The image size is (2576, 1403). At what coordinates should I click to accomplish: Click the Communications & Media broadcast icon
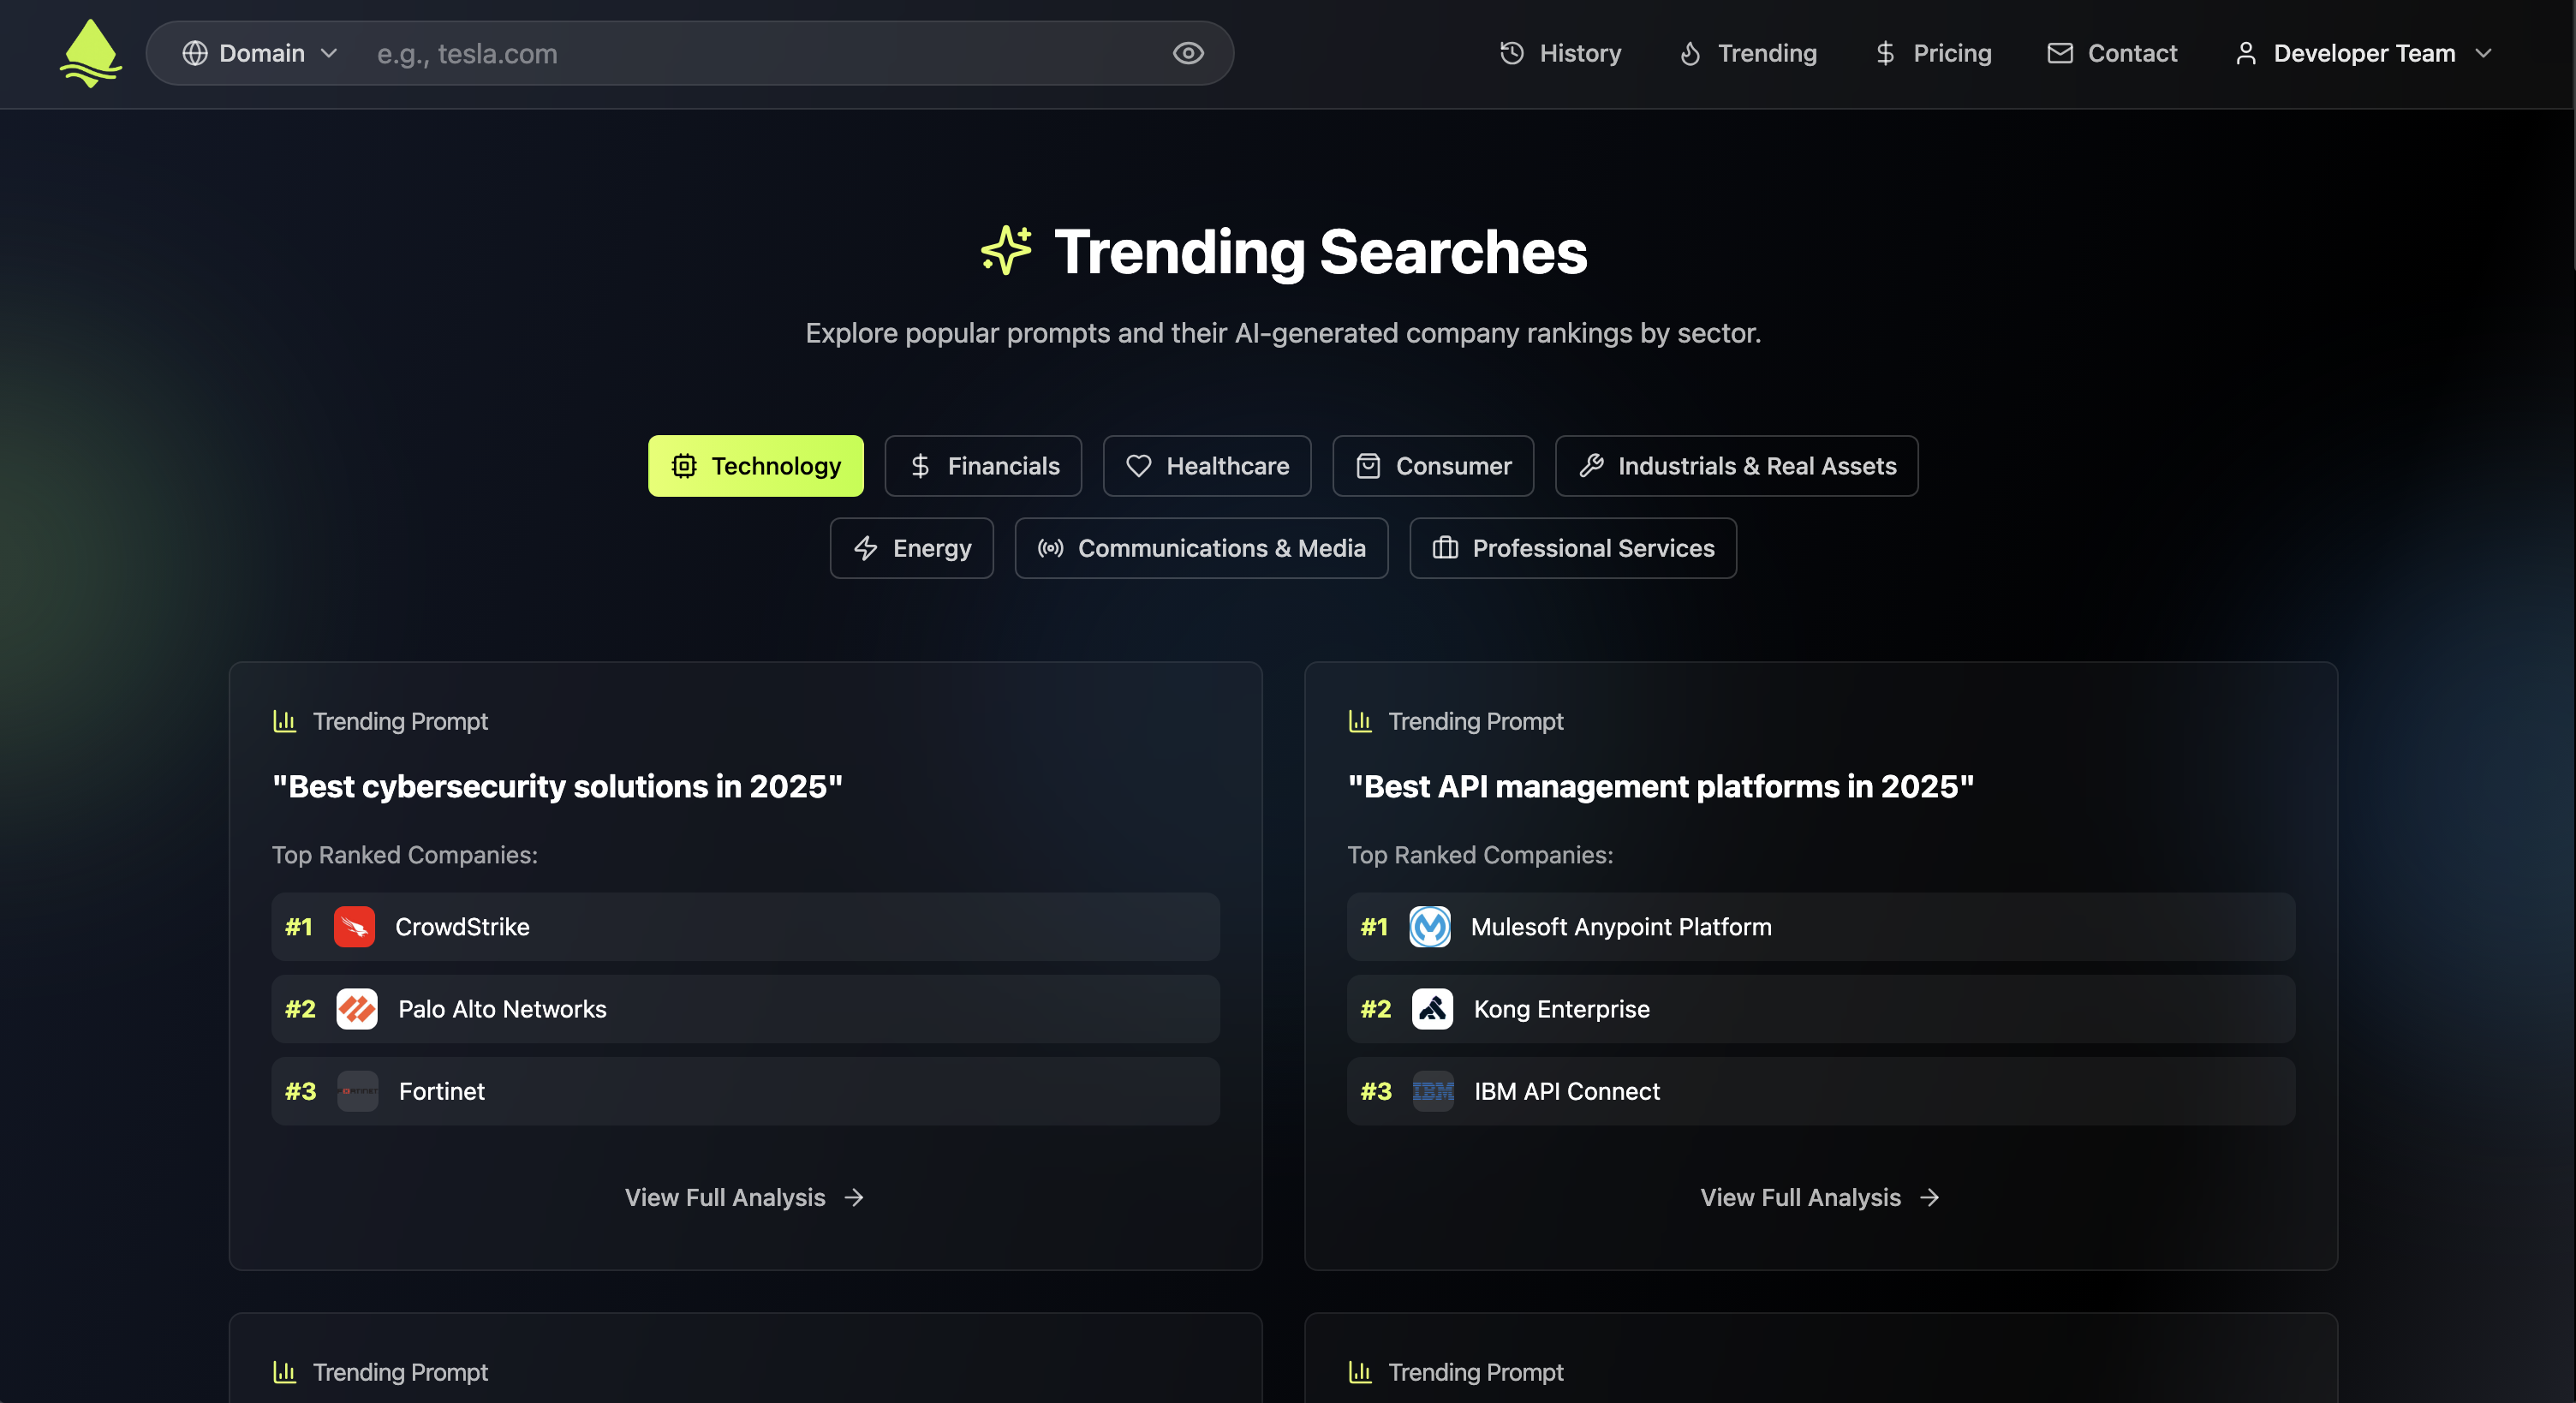(x=1050, y=548)
